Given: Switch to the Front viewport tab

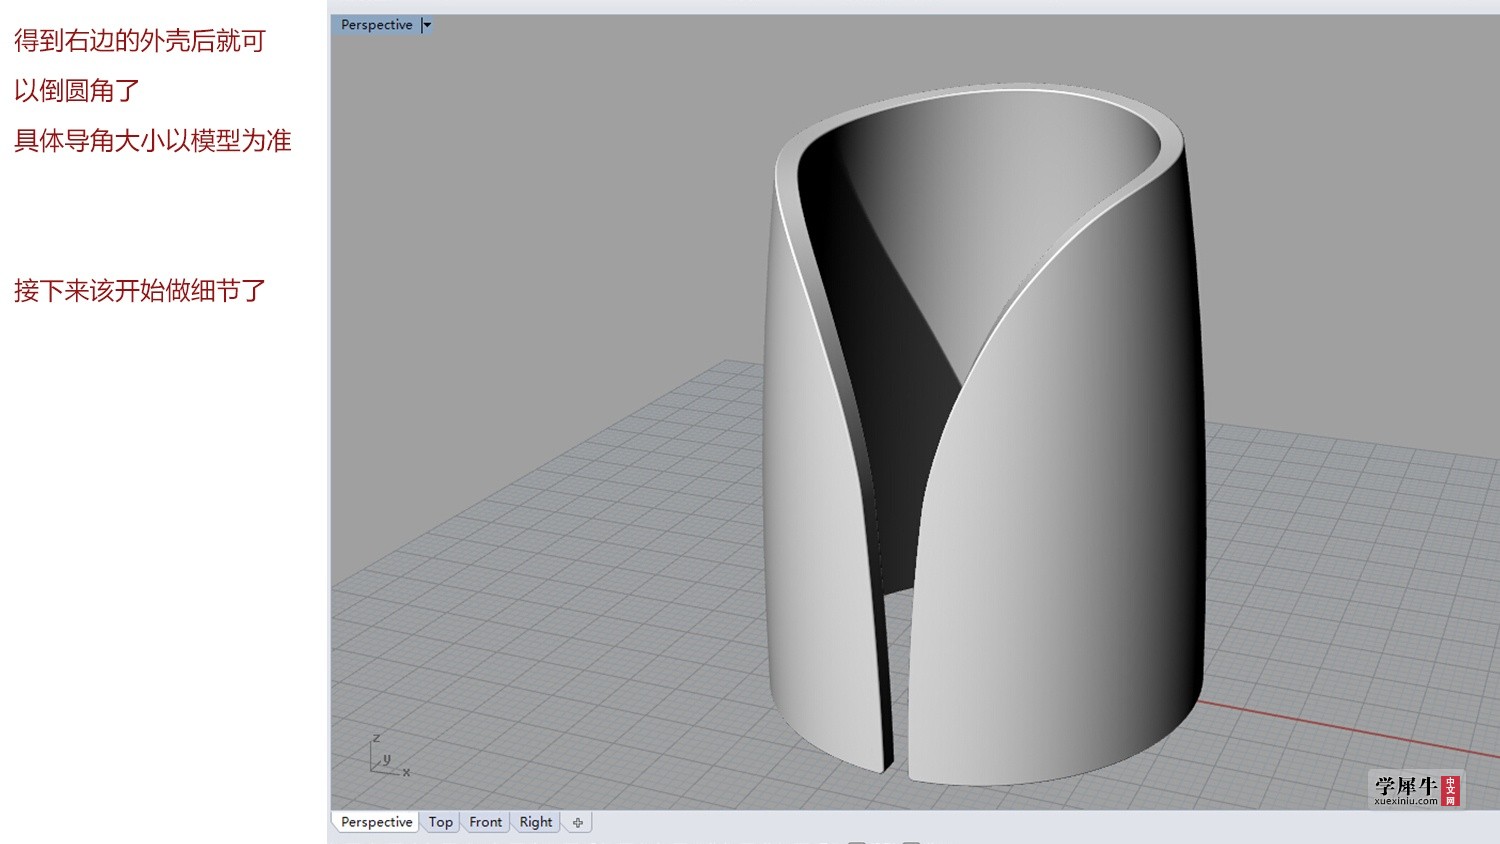Looking at the screenshot, I should (x=486, y=822).
